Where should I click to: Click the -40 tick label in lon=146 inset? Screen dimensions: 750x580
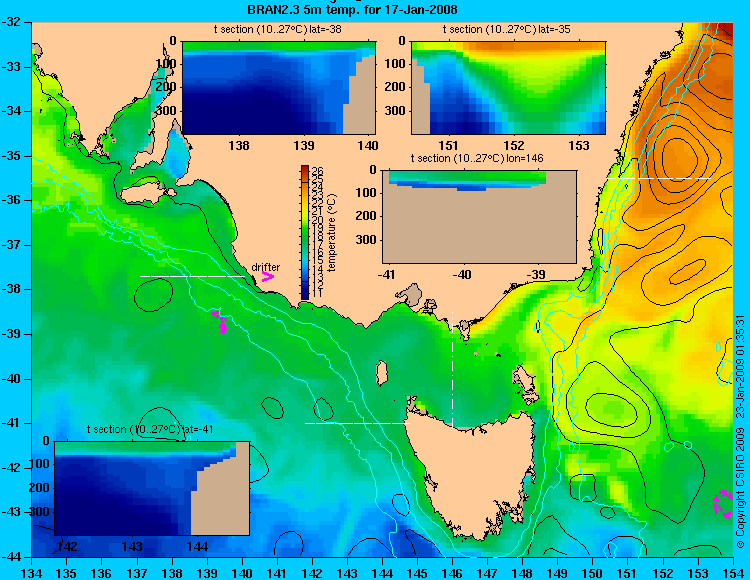[x=462, y=274]
